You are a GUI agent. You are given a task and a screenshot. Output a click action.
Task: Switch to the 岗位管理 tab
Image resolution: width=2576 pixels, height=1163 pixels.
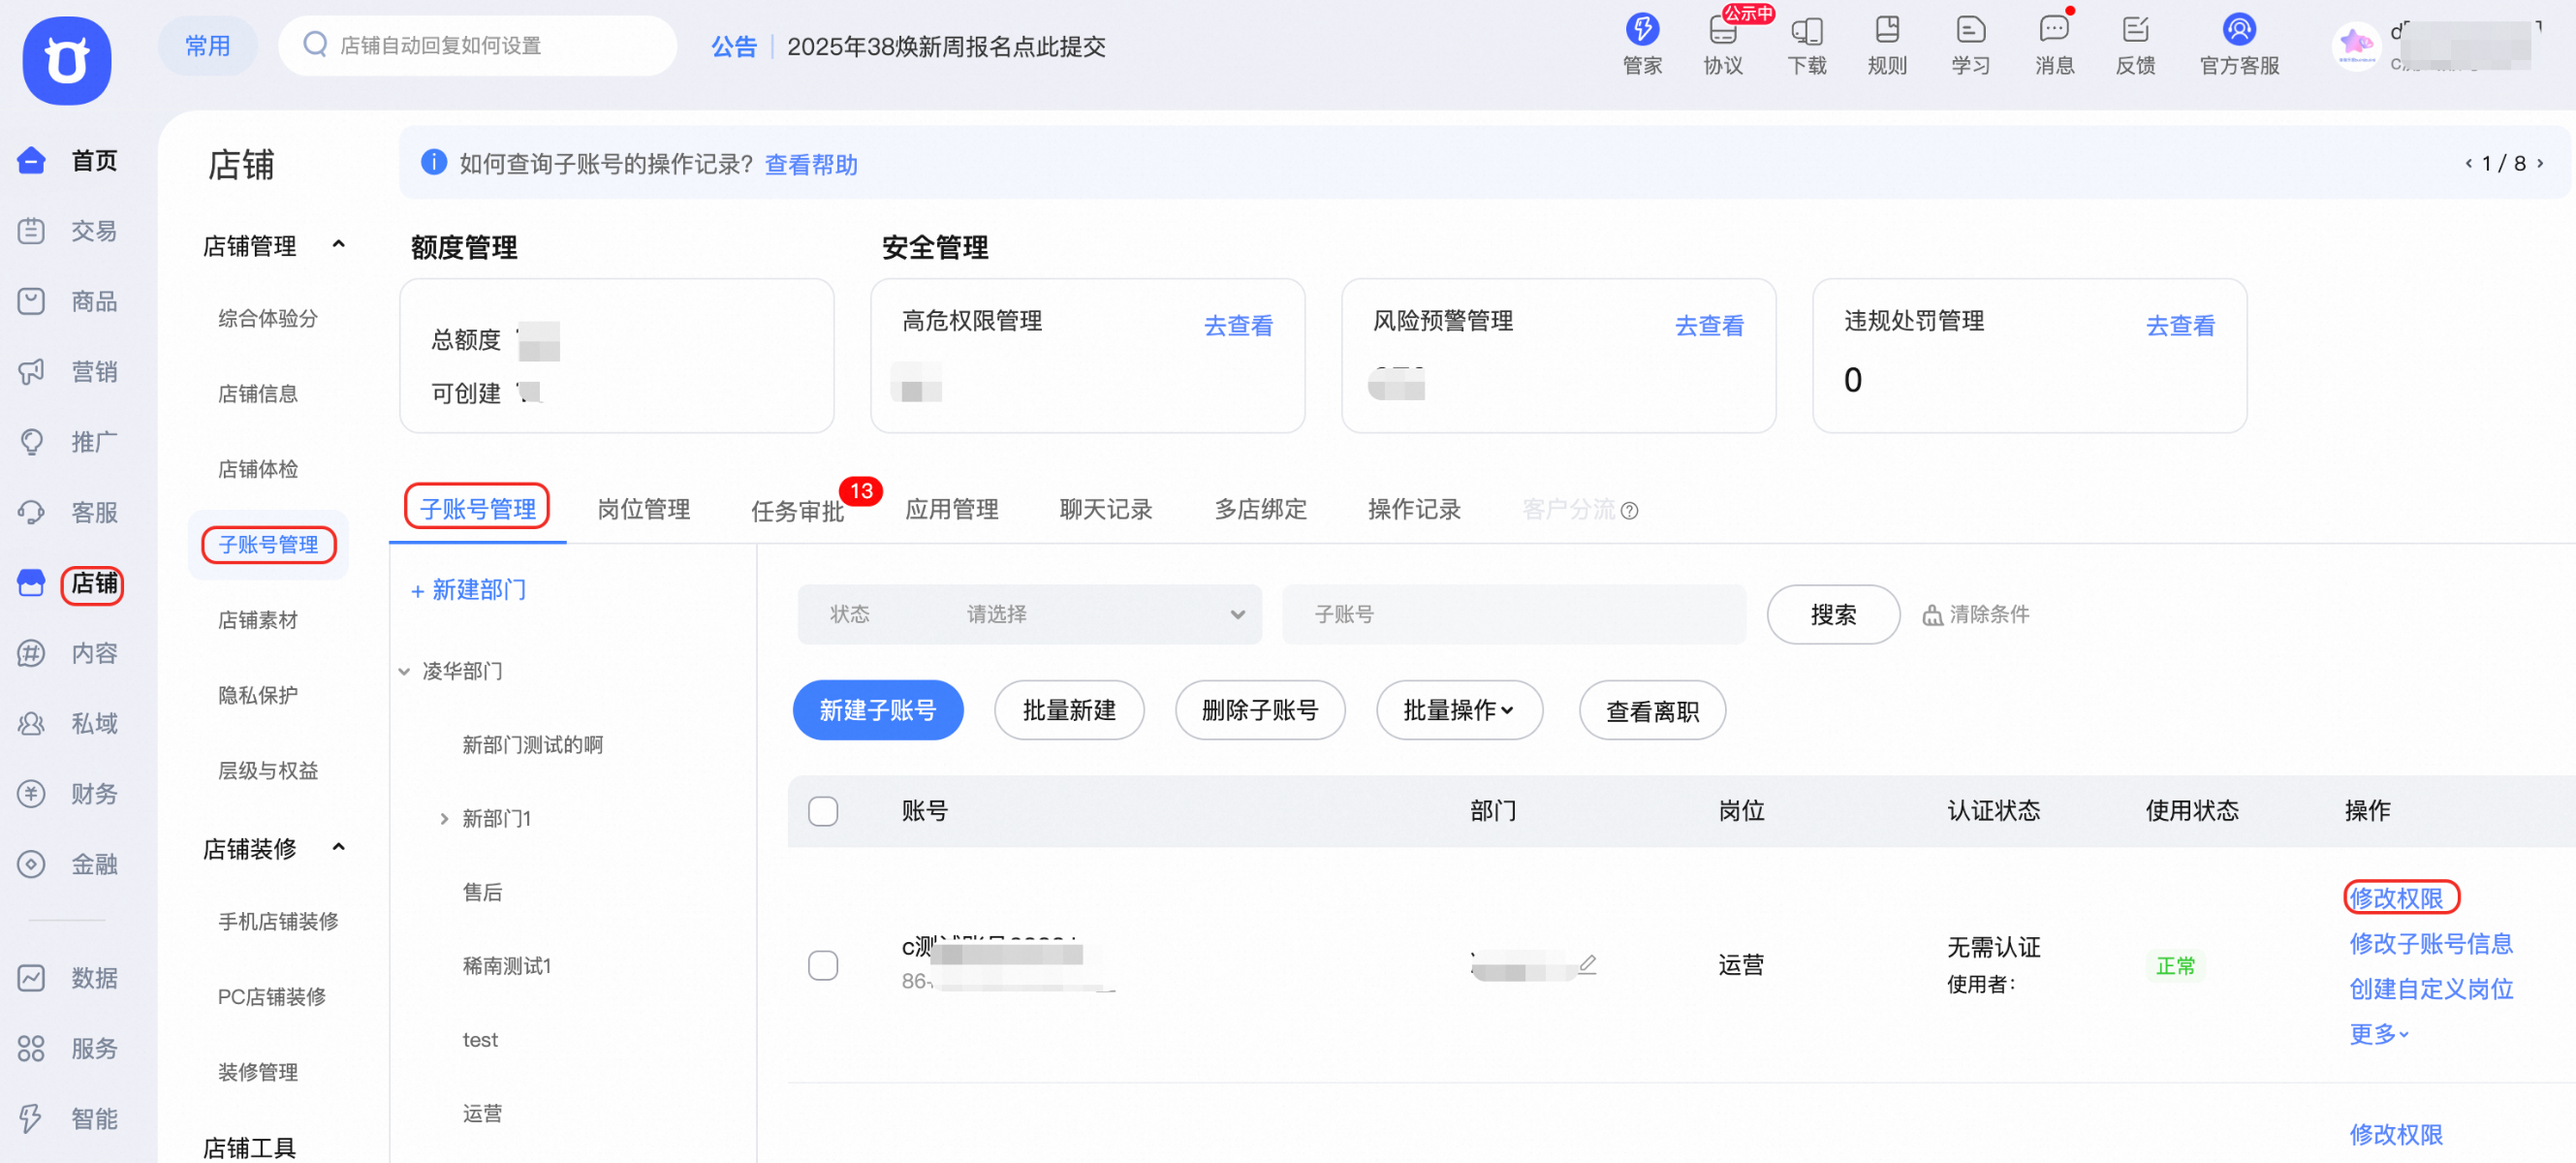(x=643, y=509)
